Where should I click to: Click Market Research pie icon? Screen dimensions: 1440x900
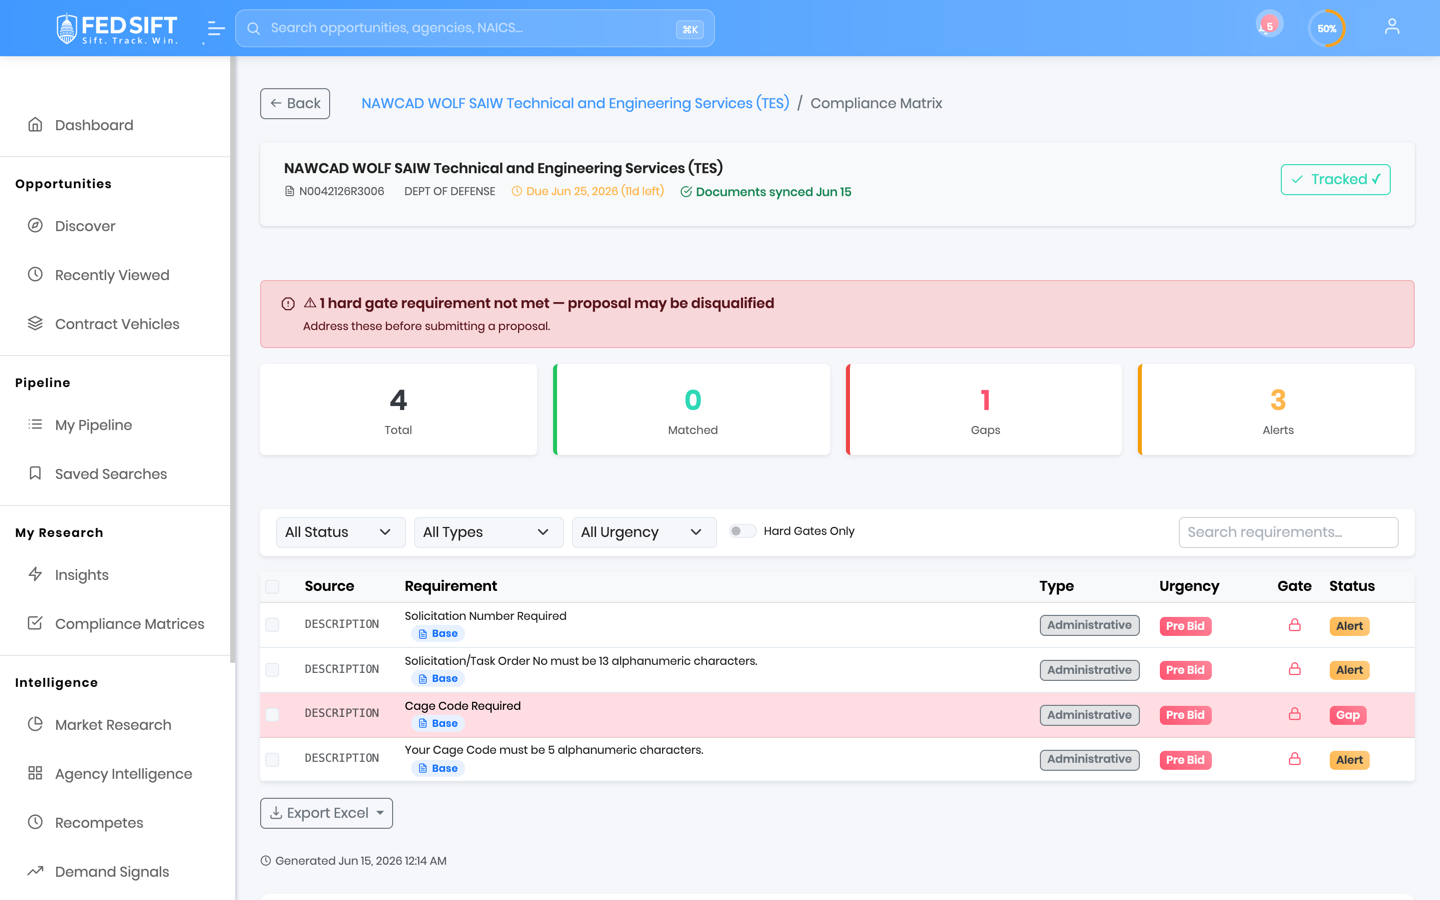[35, 724]
